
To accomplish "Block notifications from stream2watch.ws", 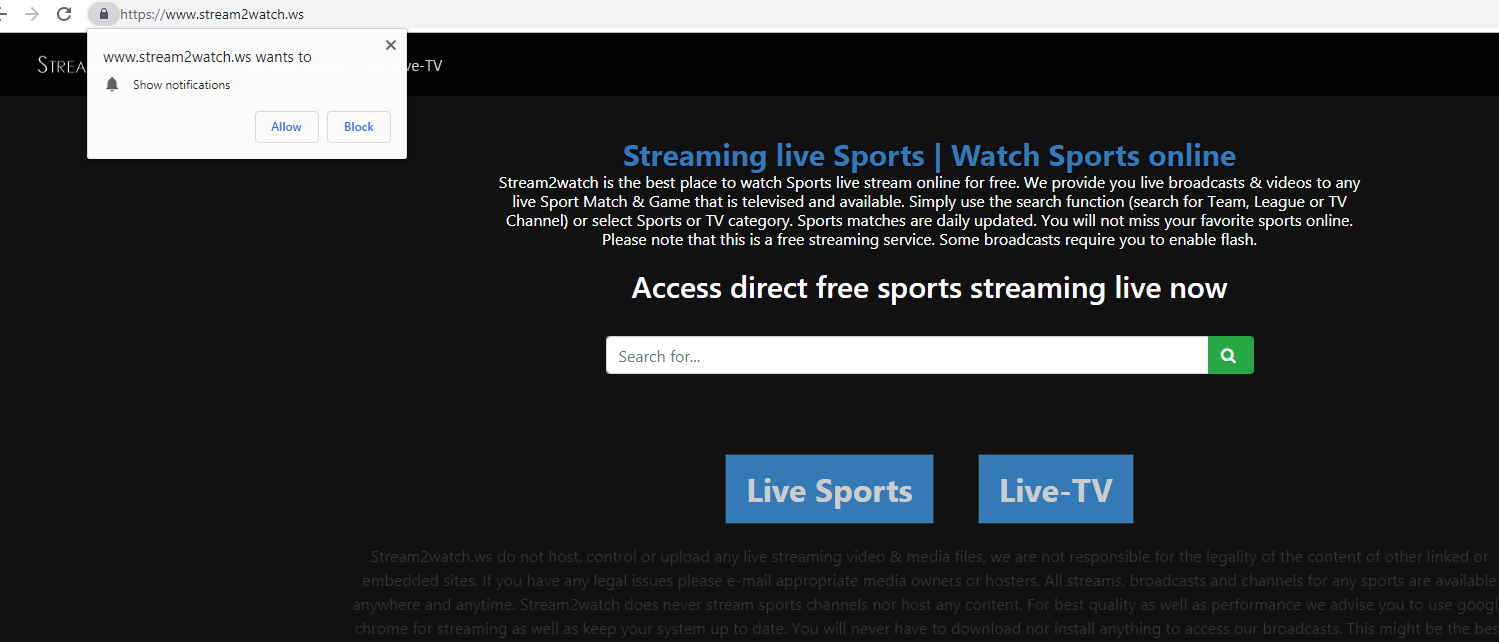I will tap(358, 127).
